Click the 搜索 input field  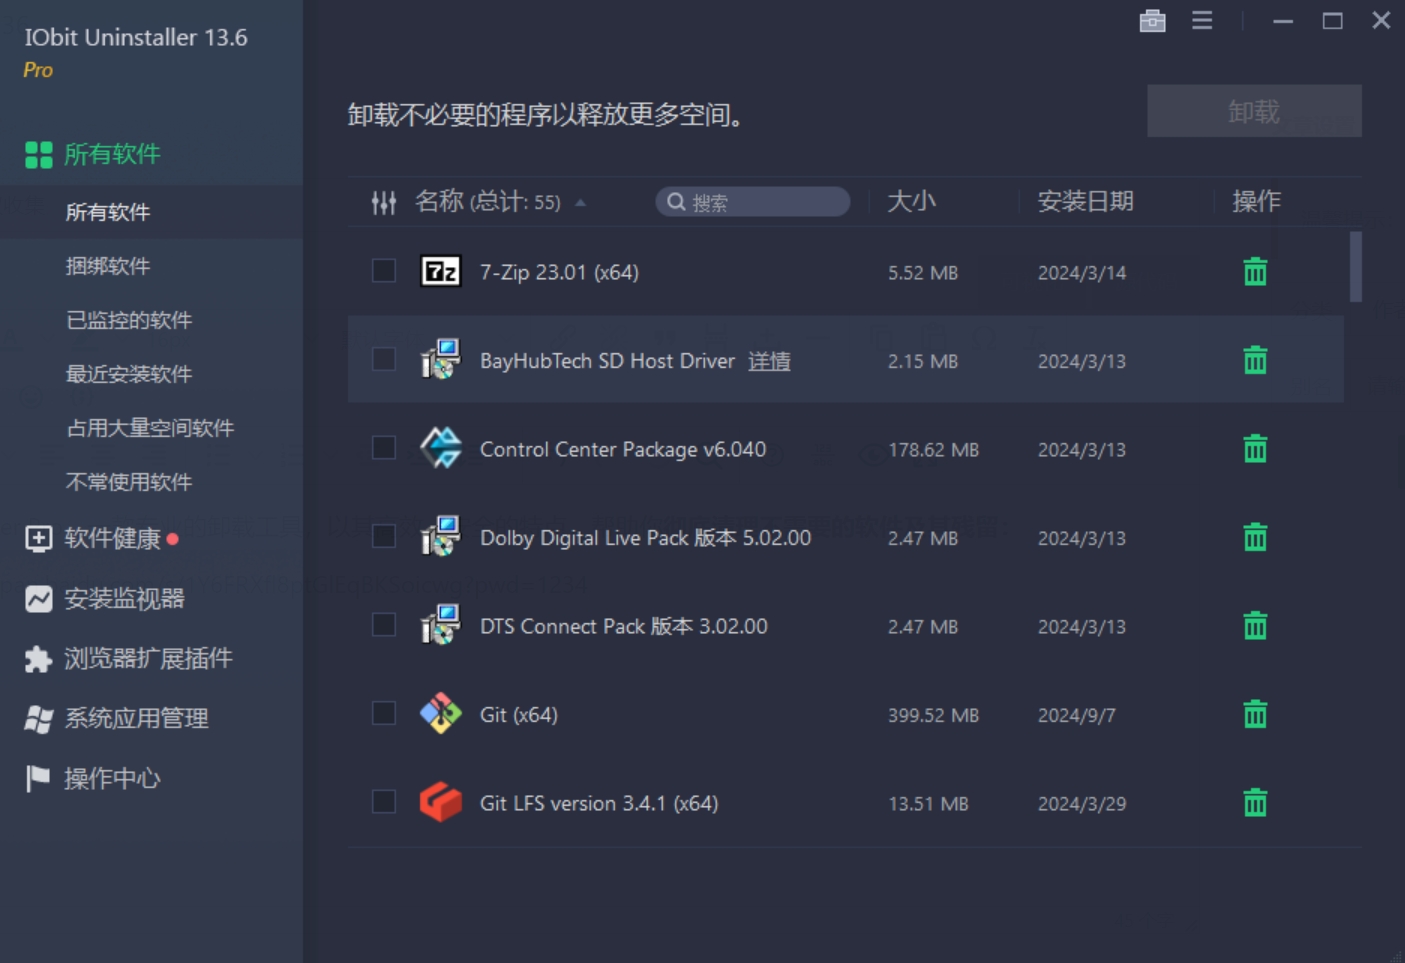click(x=753, y=202)
